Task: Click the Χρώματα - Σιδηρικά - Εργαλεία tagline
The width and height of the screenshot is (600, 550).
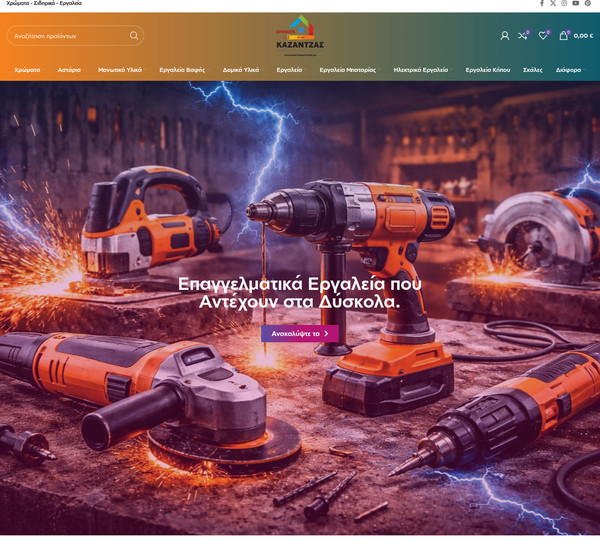Action: (44, 3)
